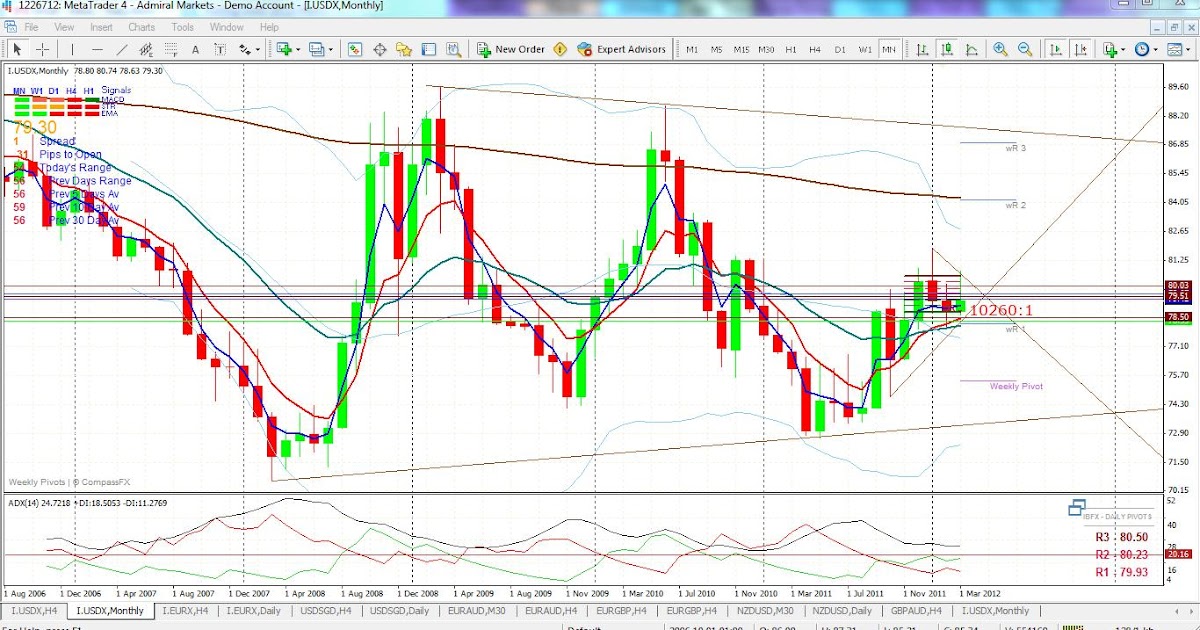The image size is (1200, 630).
Task: Click the IBFX Daily Pivots chart icon
Action: (x=1076, y=507)
